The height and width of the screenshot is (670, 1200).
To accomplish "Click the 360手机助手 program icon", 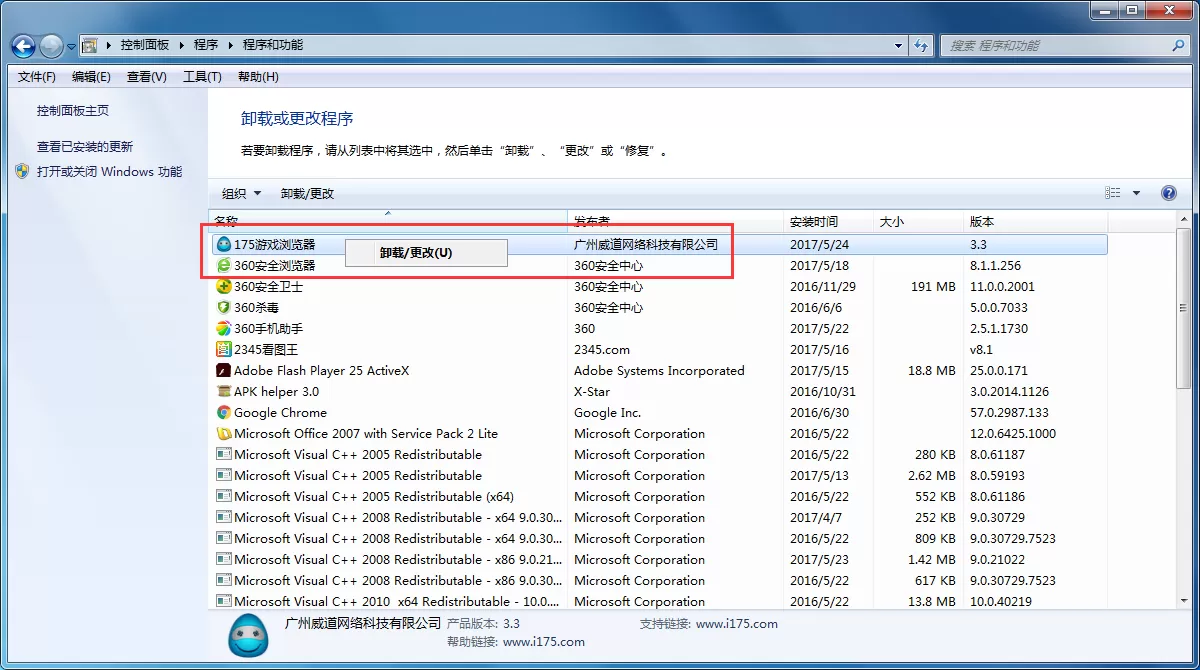I will (224, 328).
